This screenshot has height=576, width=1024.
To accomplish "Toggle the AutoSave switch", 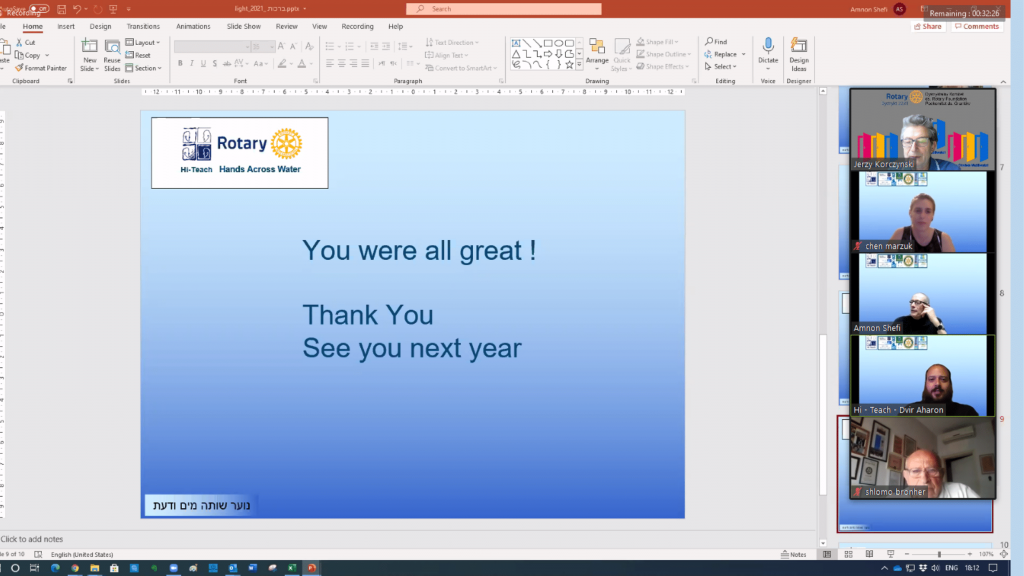I will [39, 9].
